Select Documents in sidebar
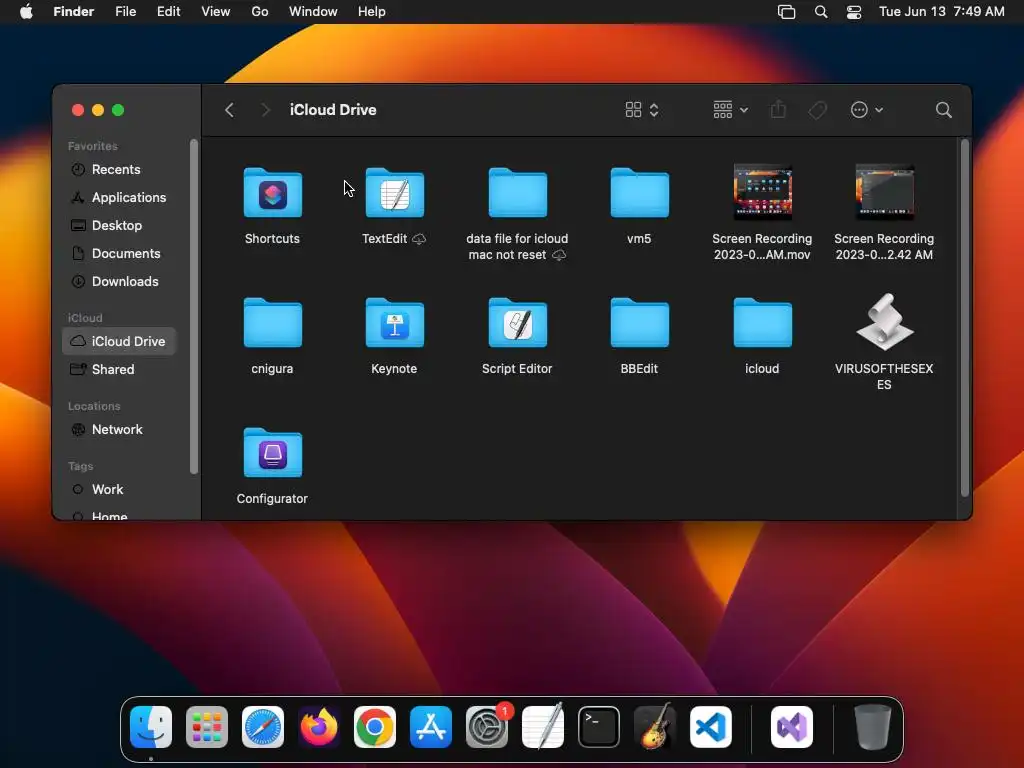The width and height of the screenshot is (1024, 768). [x=119, y=253]
